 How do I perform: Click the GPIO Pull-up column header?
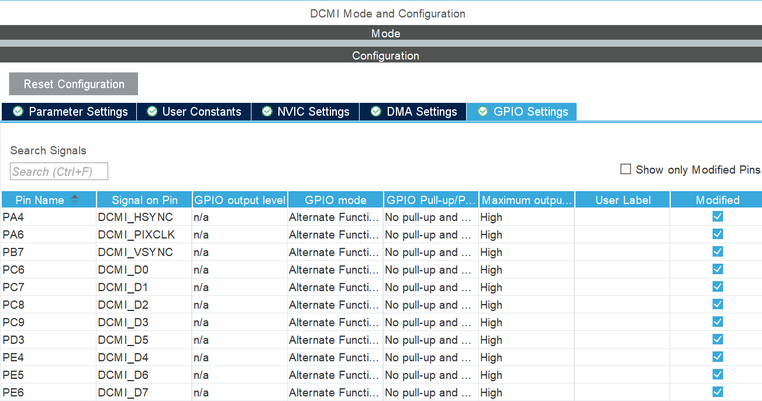coord(431,200)
